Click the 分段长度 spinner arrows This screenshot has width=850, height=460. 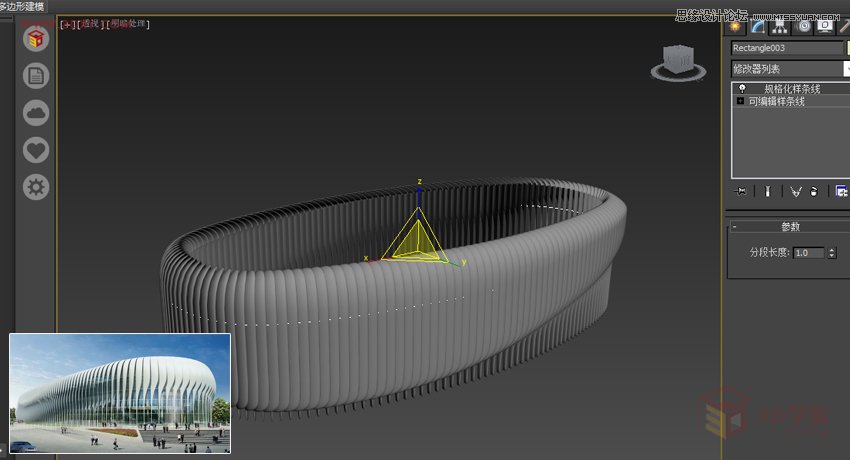(832, 253)
